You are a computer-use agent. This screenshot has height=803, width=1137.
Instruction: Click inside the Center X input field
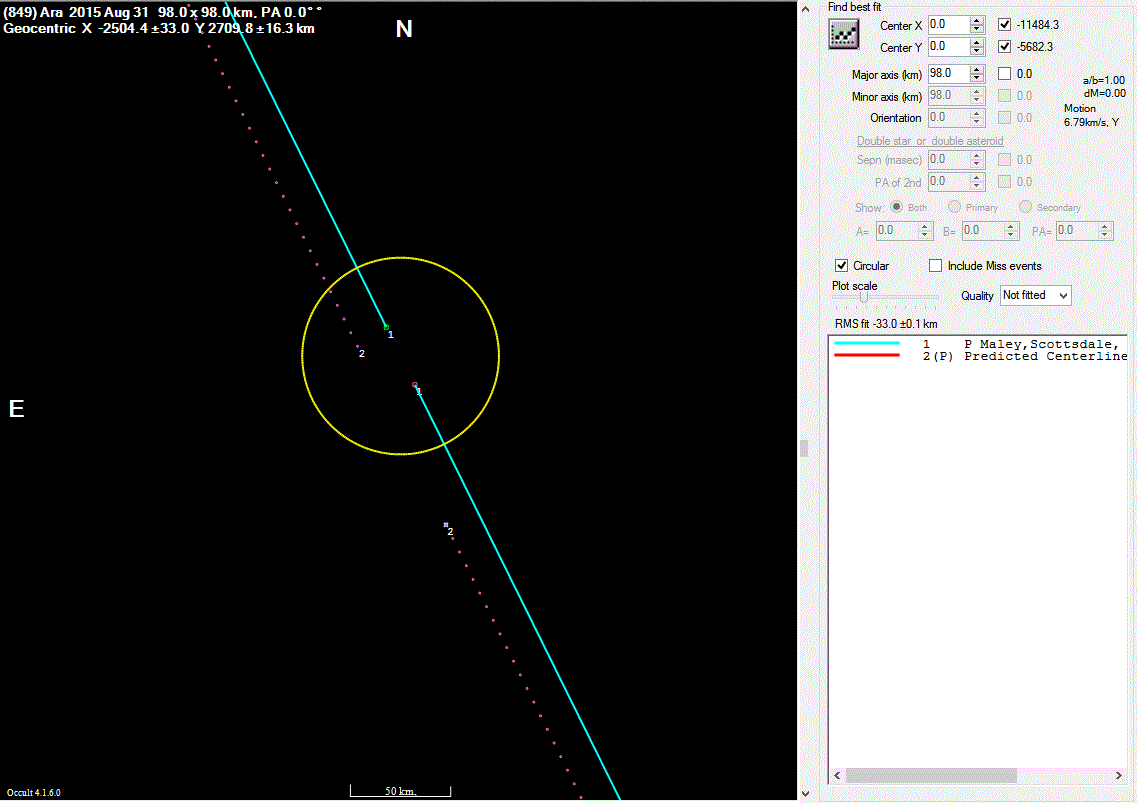[948, 25]
